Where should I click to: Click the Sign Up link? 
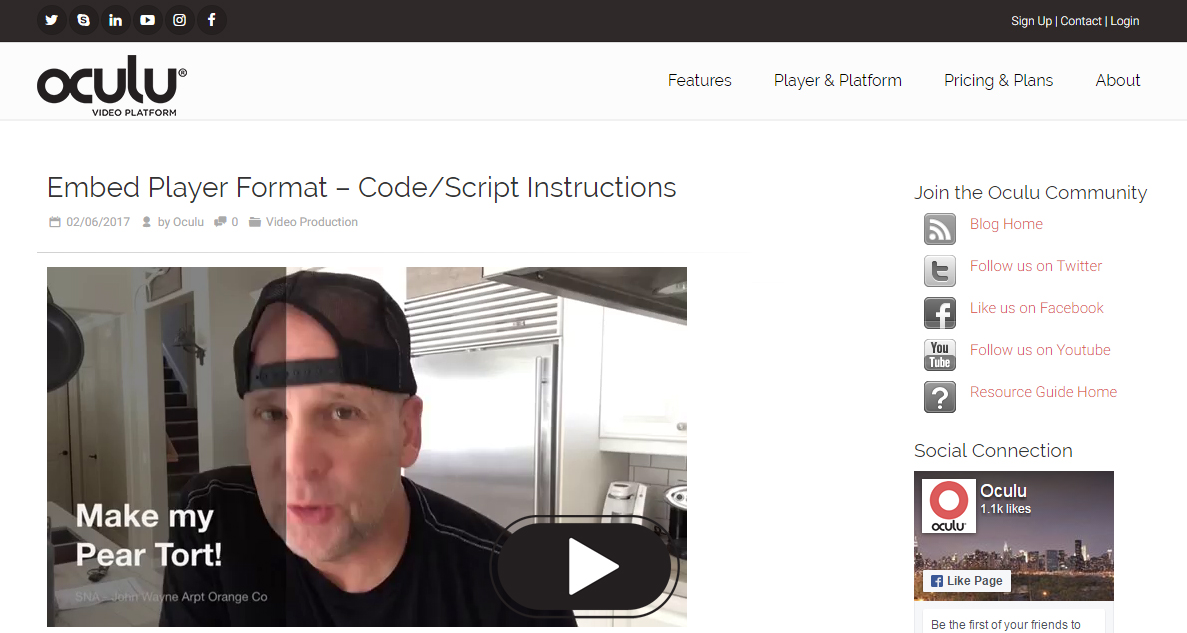tap(1031, 21)
